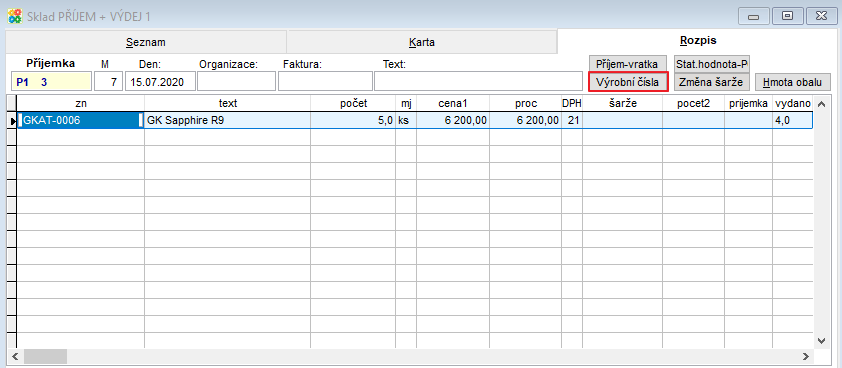Click the mj column header
This screenshot has height=368, width=842.
pos(406,103)
